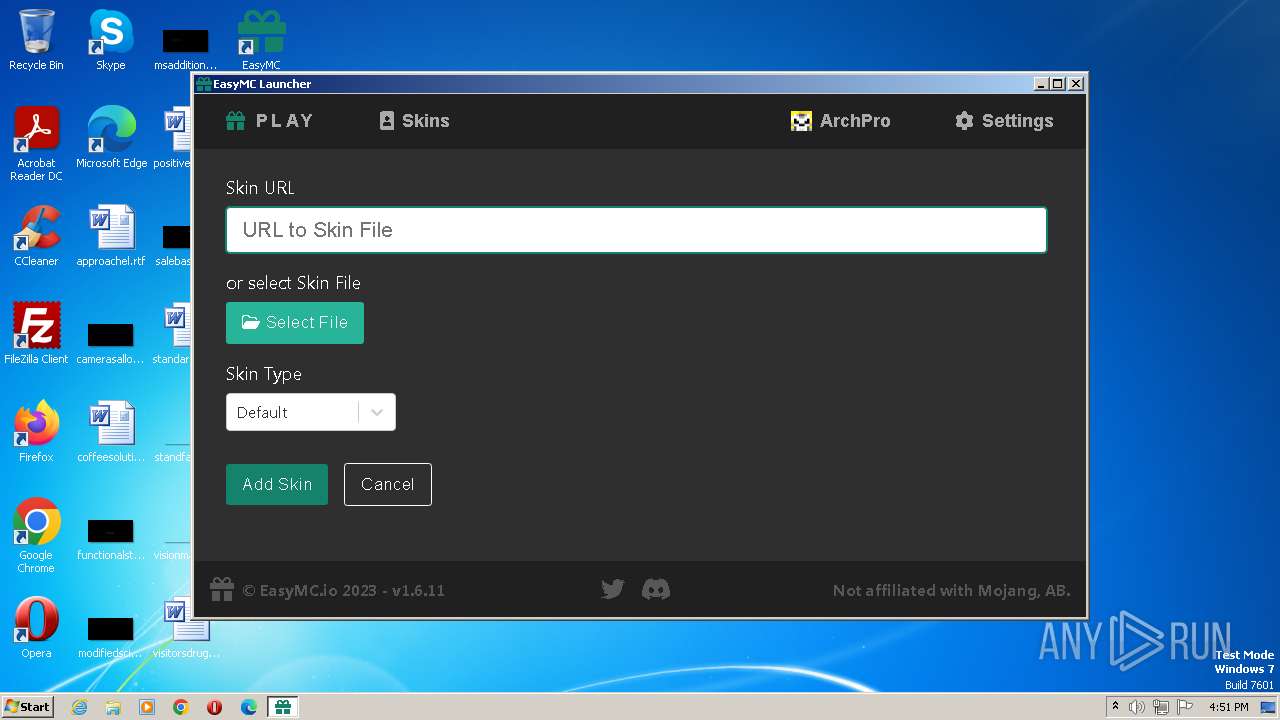Switch to the Skins tab
This screenshot has height=720, width=1280.
414,121
